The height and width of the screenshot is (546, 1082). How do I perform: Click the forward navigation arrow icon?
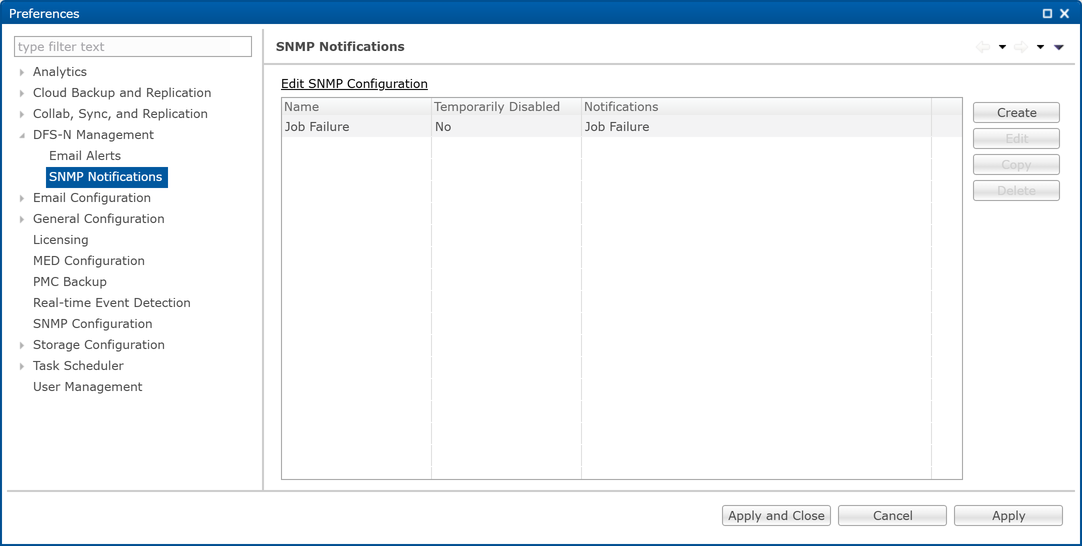click(1021, 47)
